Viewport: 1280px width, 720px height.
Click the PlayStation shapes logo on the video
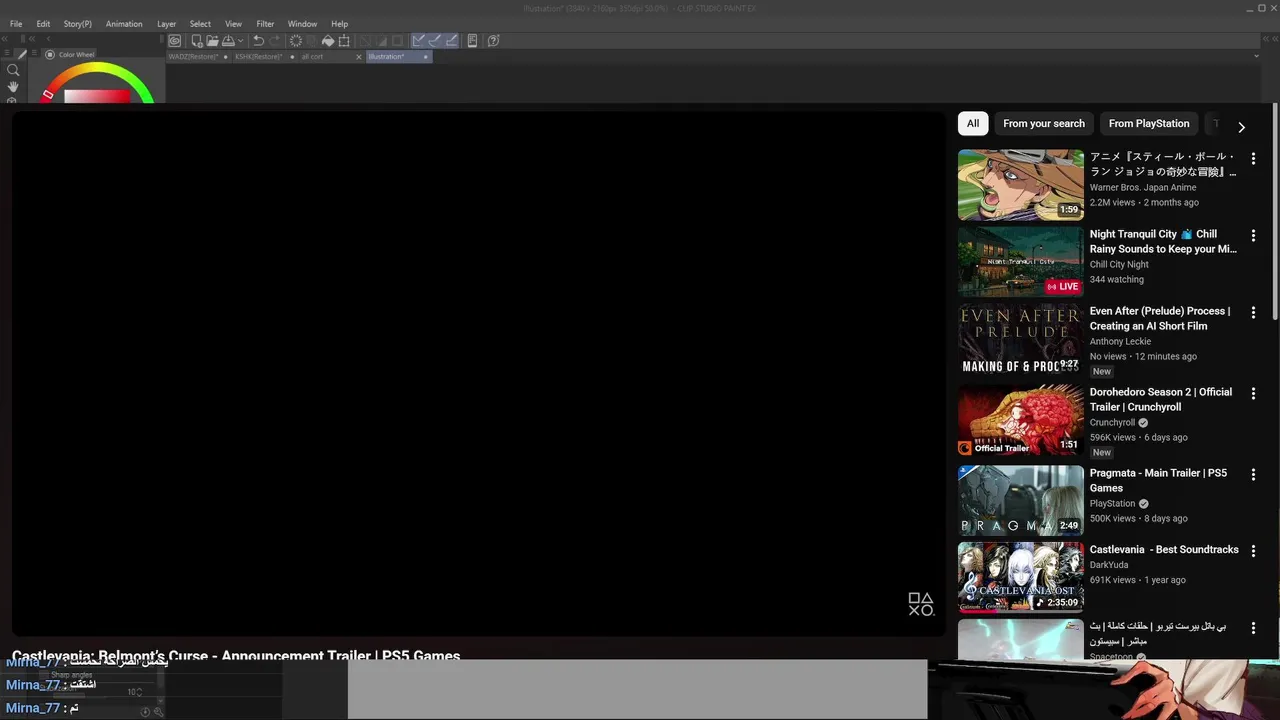[x=921, y=604]
